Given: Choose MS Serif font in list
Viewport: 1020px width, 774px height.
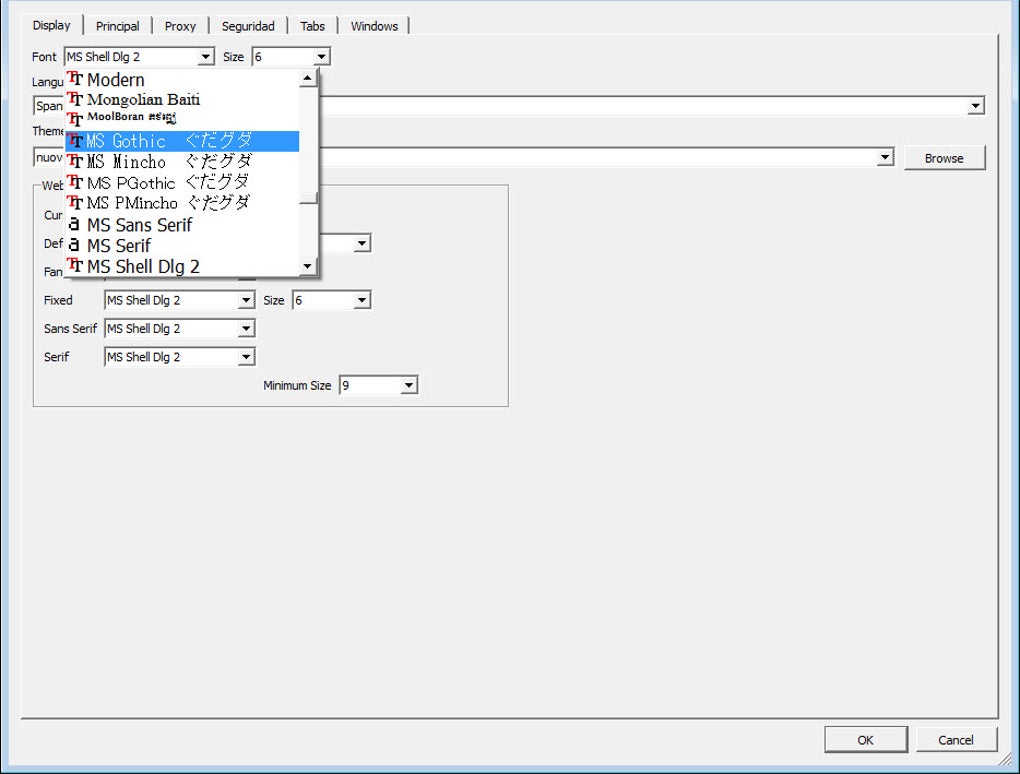Looking at the screenshot, I should tap(182, 245).
